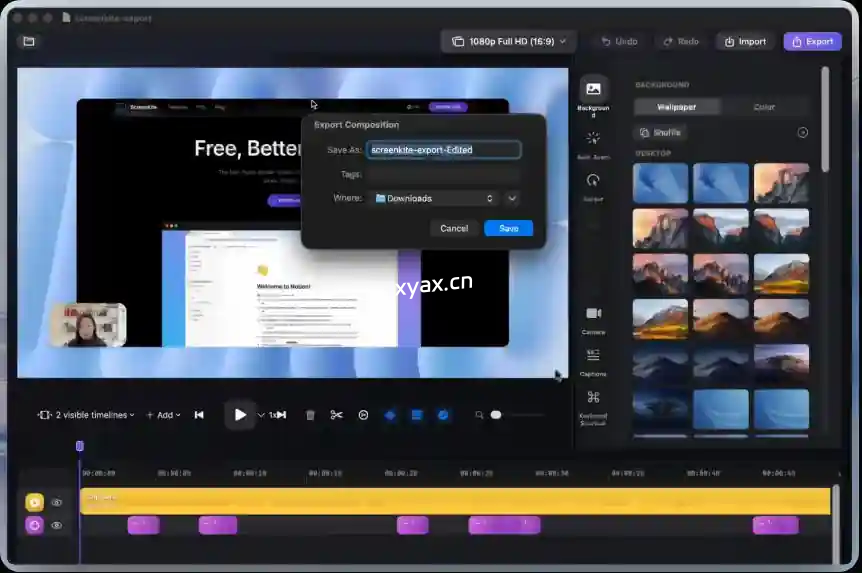Image resolution: width=862 pixels, height=573 pixels.
Task: Cancel the Export Composition dialog
Action: (x=454, y=228)
